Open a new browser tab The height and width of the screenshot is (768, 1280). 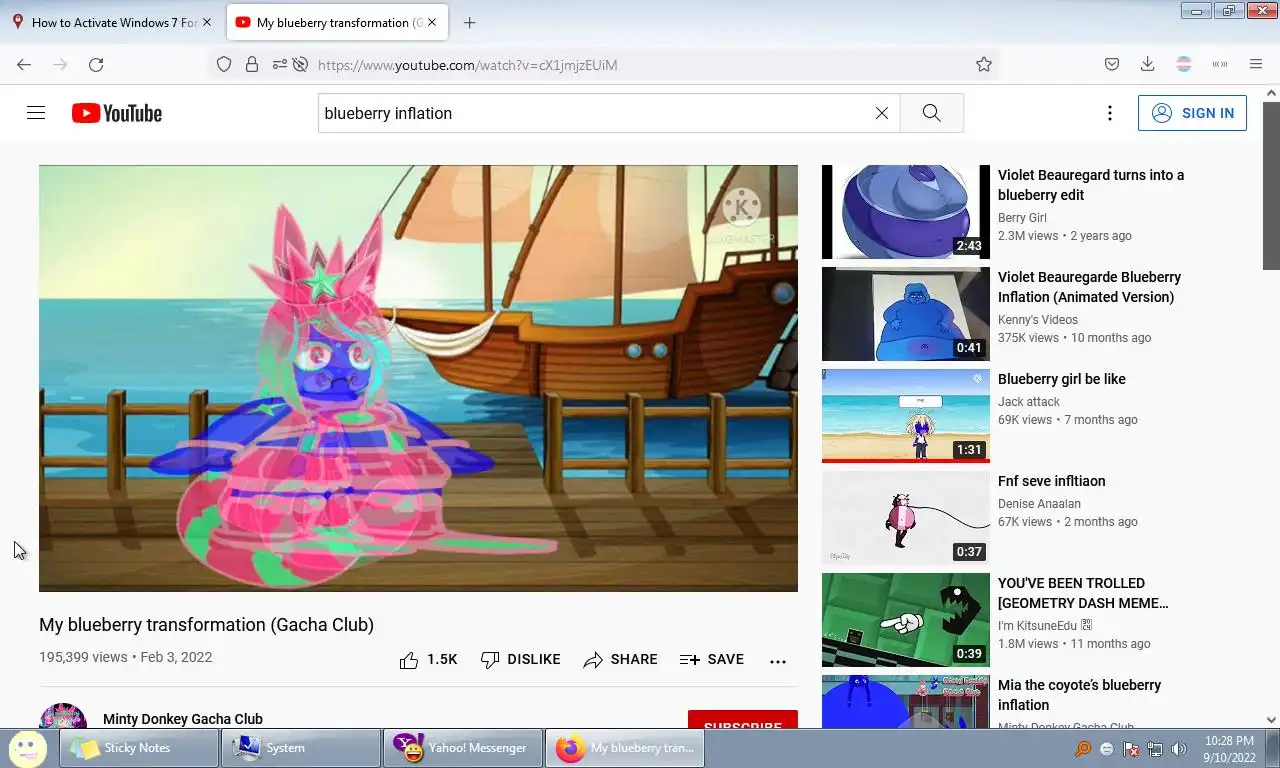tap(469, 22)
